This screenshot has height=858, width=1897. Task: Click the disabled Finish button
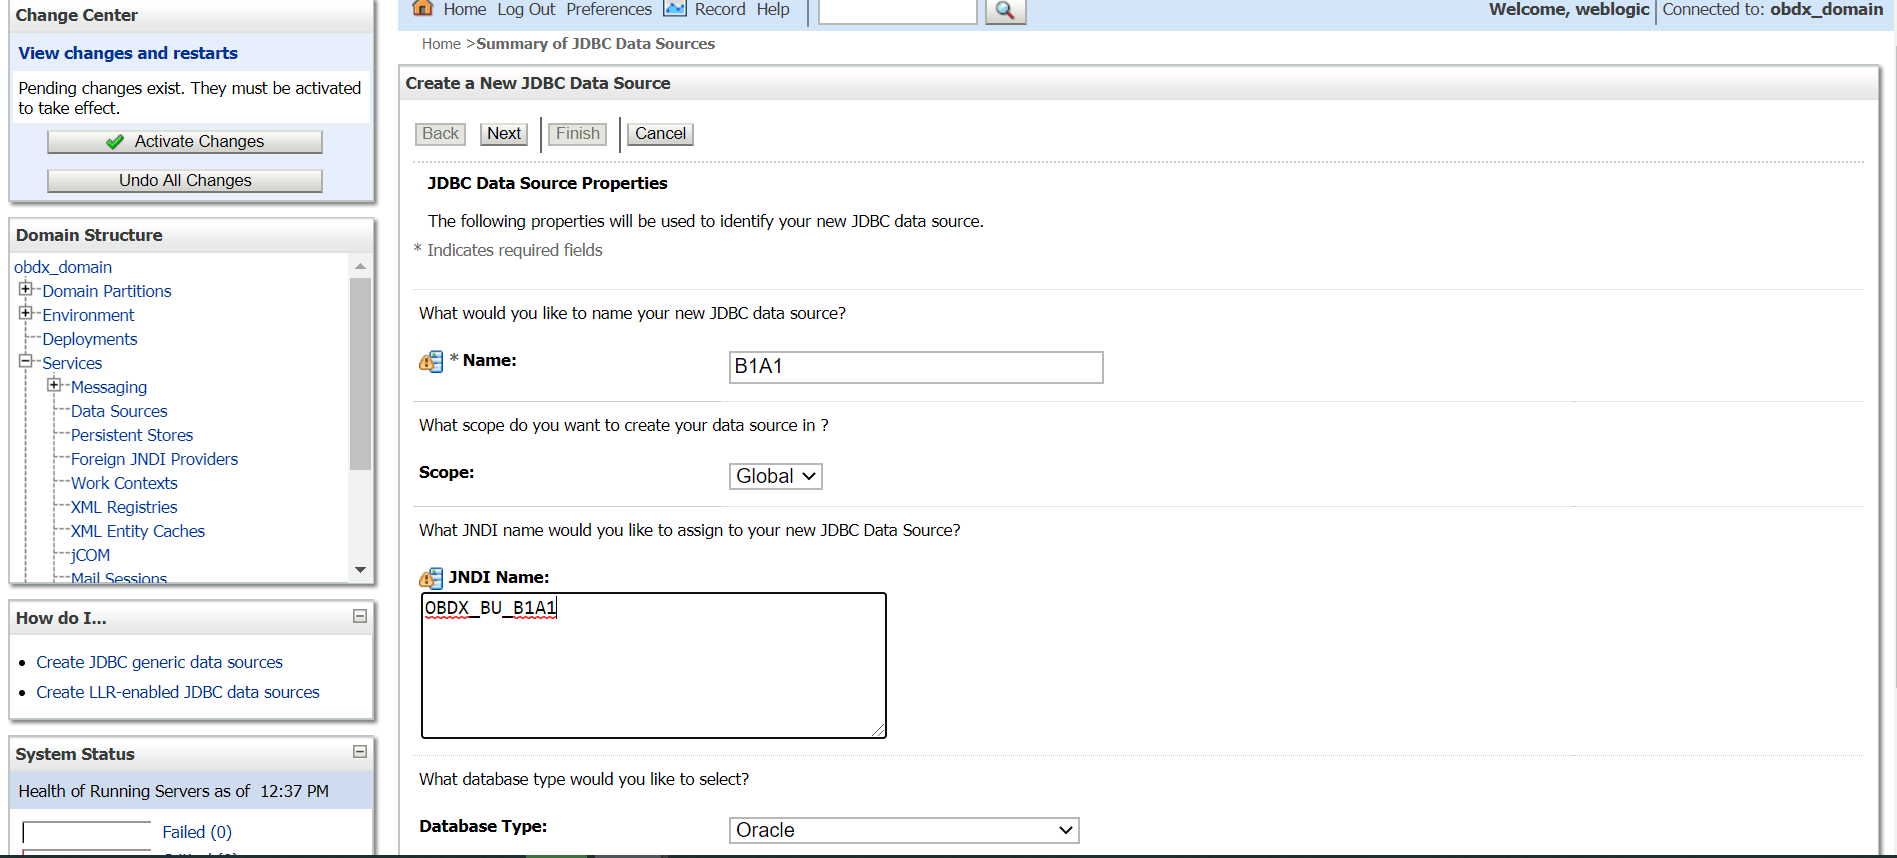pos(578,134)
